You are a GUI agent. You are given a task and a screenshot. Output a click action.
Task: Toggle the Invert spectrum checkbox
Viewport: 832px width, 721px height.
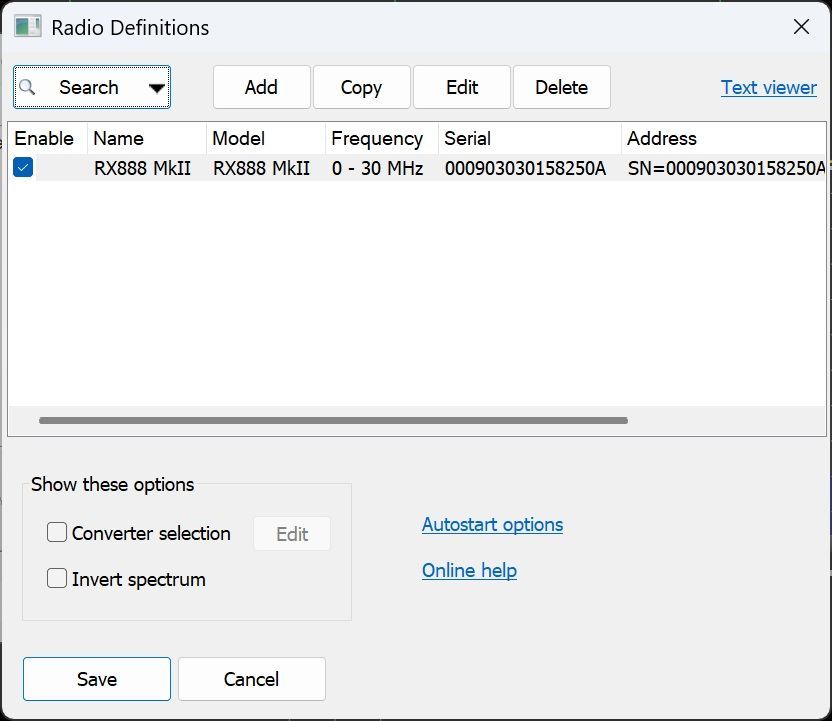pyautogui.click(x=57, y=579)
